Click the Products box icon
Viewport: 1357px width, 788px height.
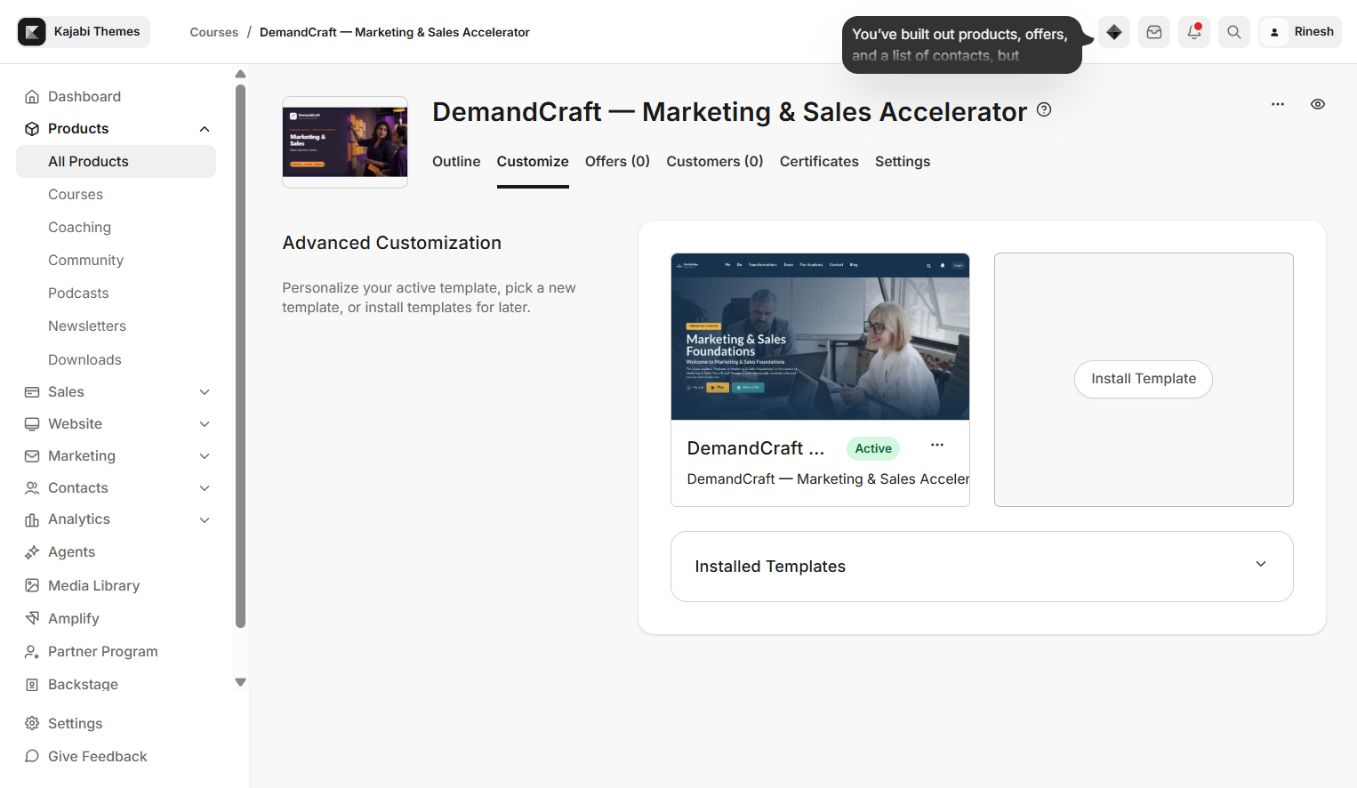pyautogui.click(x=32, y=129)
